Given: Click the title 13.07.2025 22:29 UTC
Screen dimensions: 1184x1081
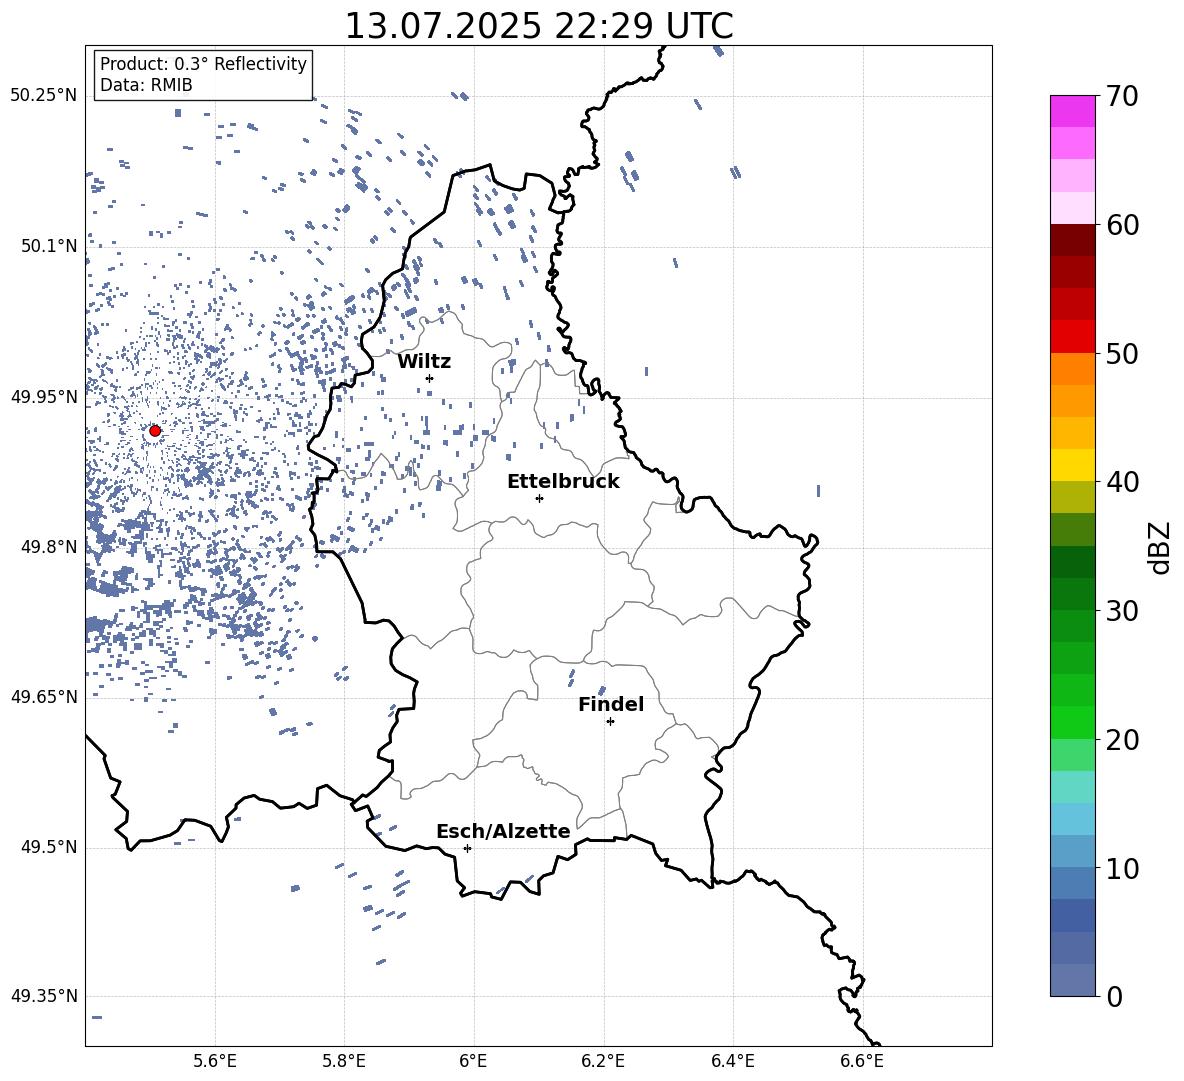Looking at the screenshot, I should [539, 26].
